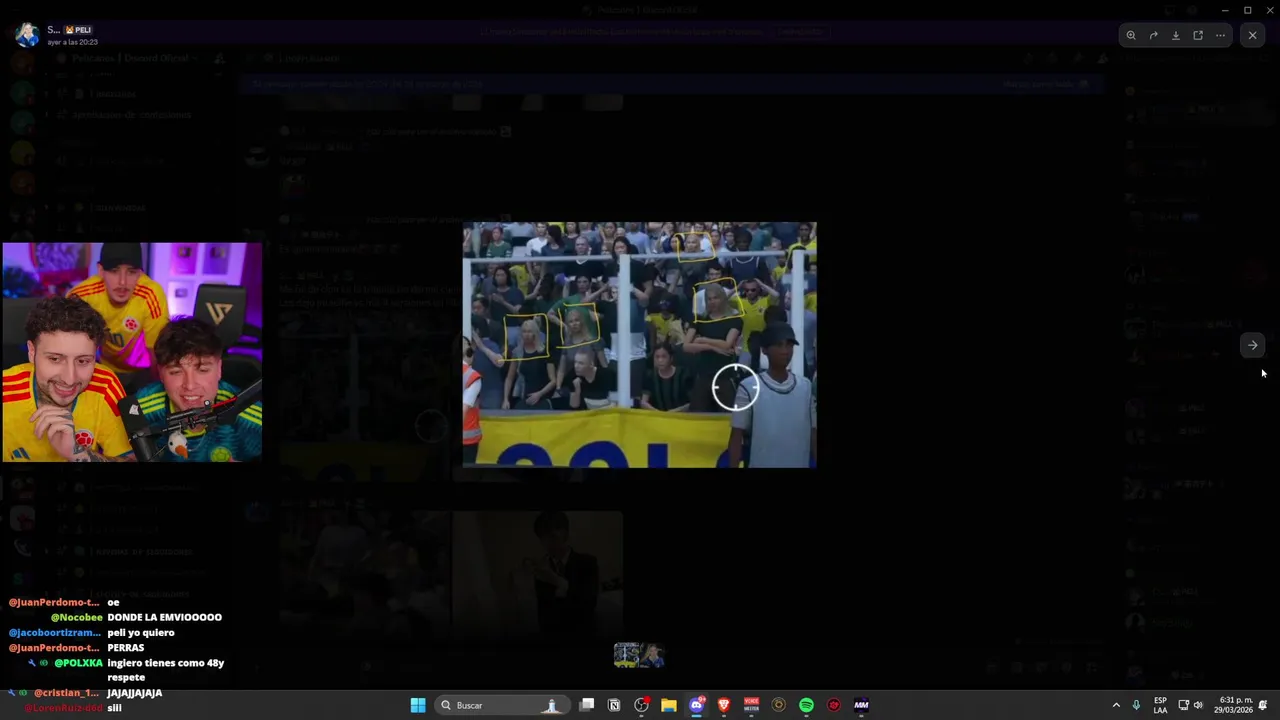Click the microphone tray icon

(x=1136, y=705)
